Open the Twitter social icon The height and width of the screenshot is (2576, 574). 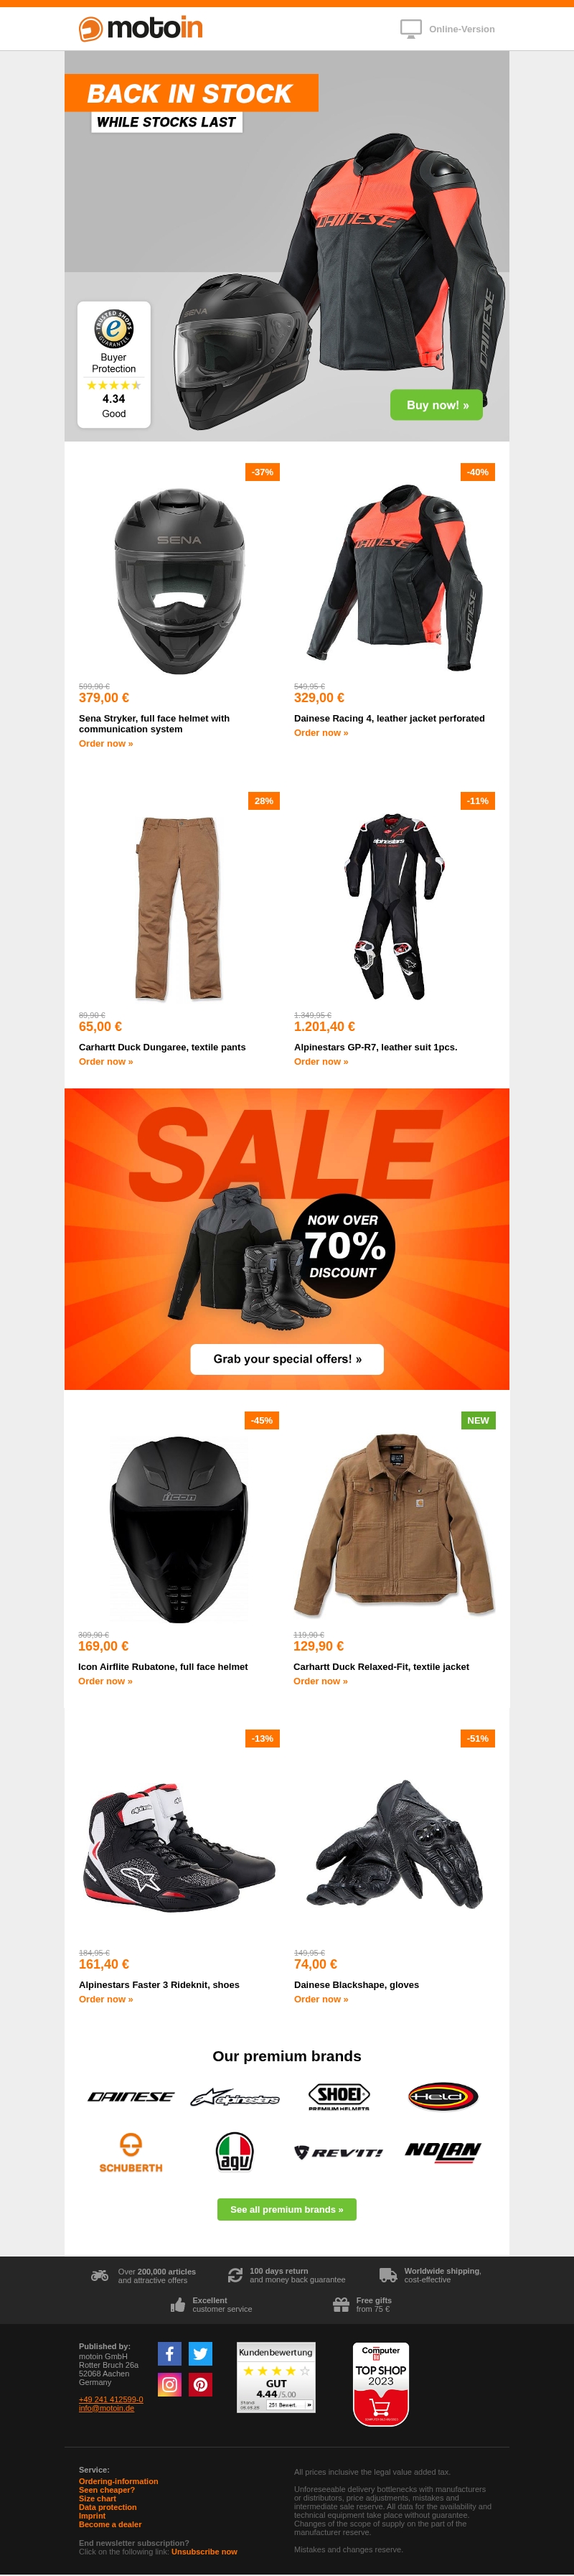click(x=200, y=2354)
